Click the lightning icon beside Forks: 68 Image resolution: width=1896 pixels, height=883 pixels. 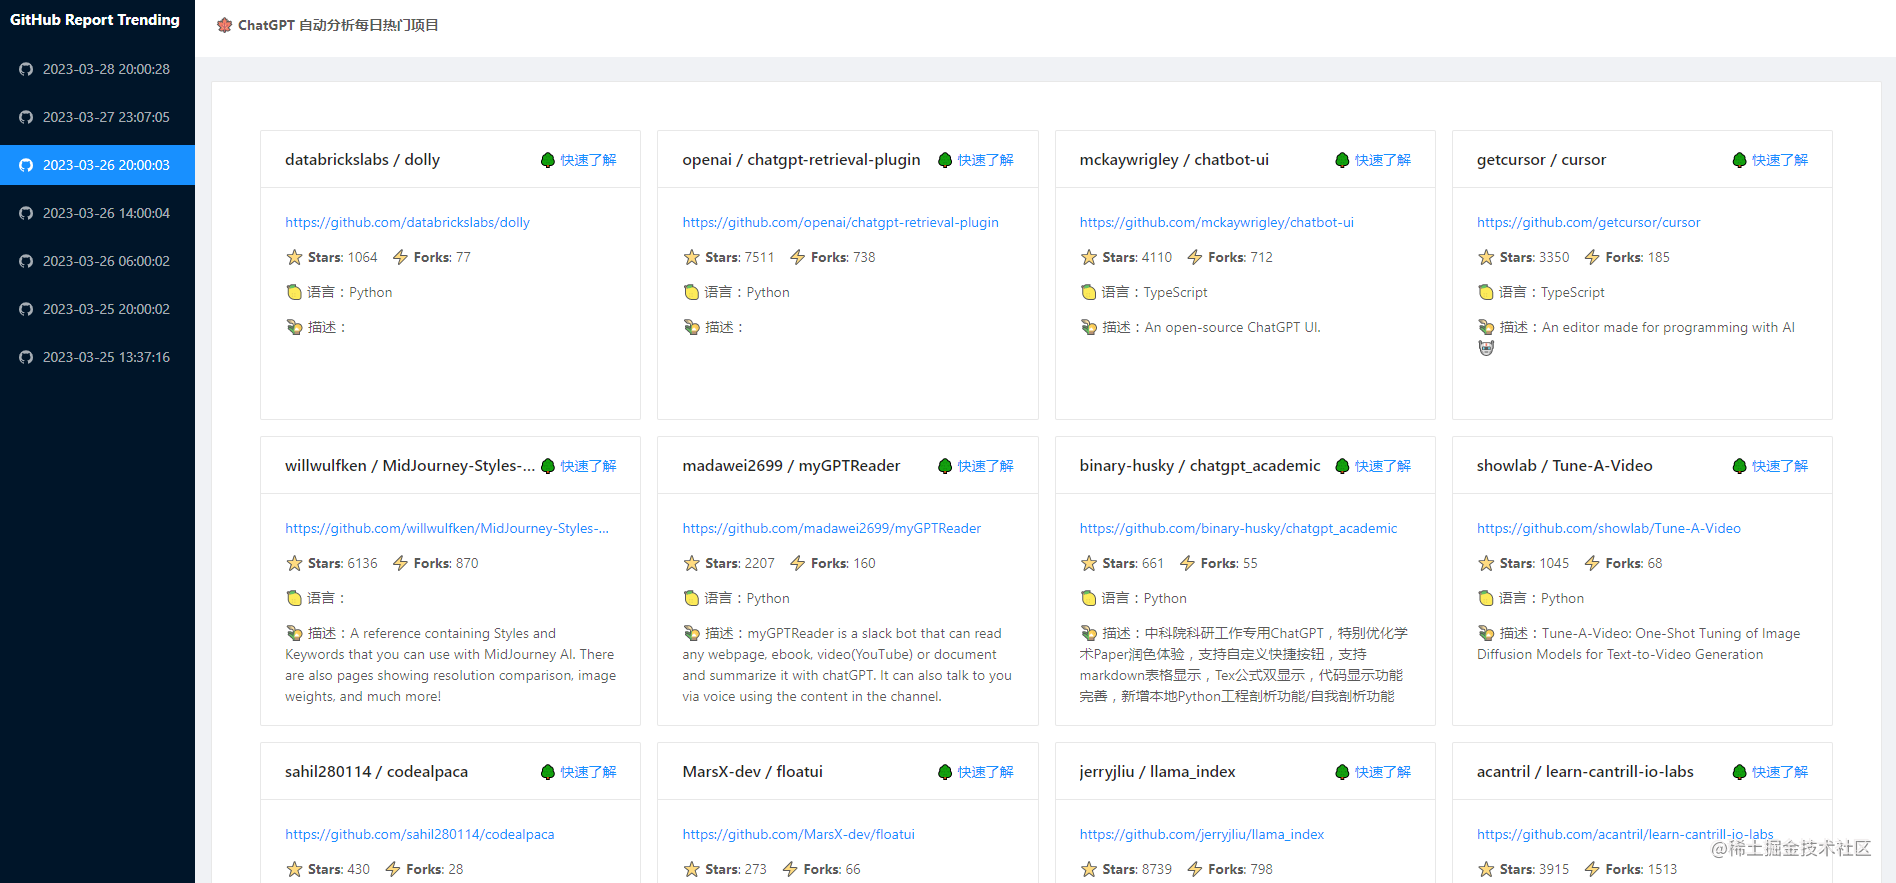point(1592,563)
